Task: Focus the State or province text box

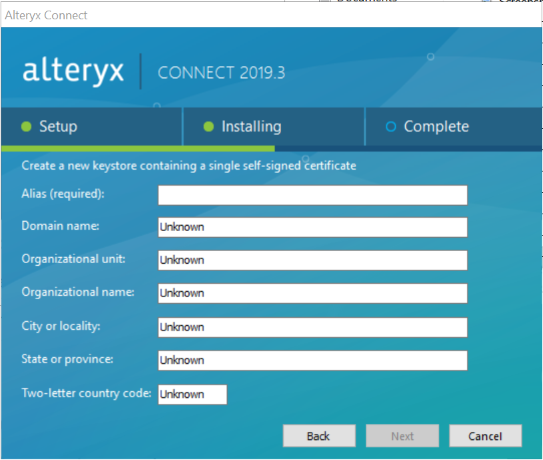Action: tap(313, 361)
